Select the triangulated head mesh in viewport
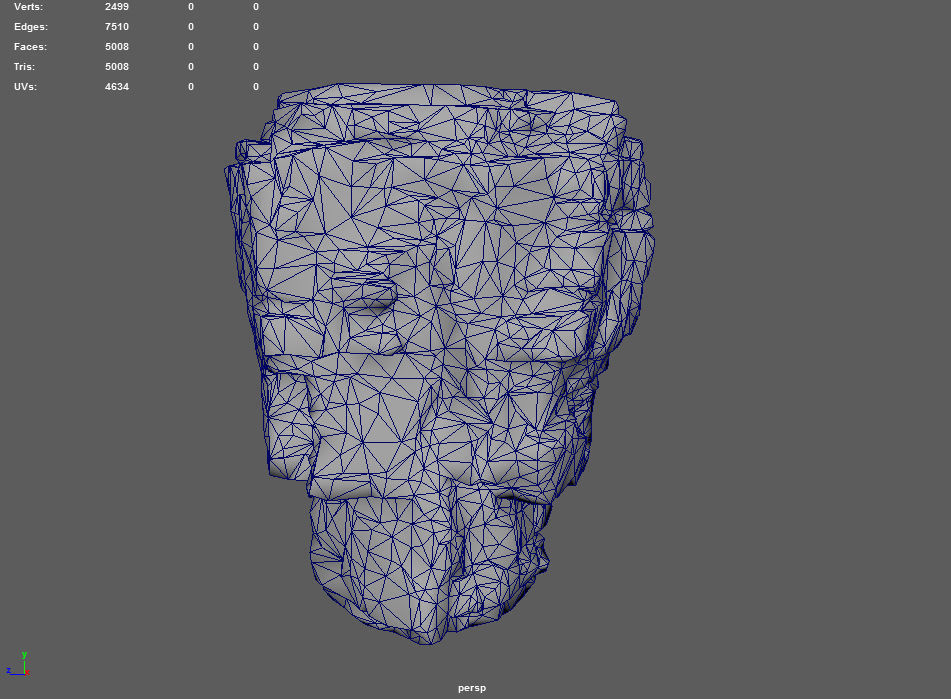Viewport: 951px width, 699px height. click(x=439, y=364)
